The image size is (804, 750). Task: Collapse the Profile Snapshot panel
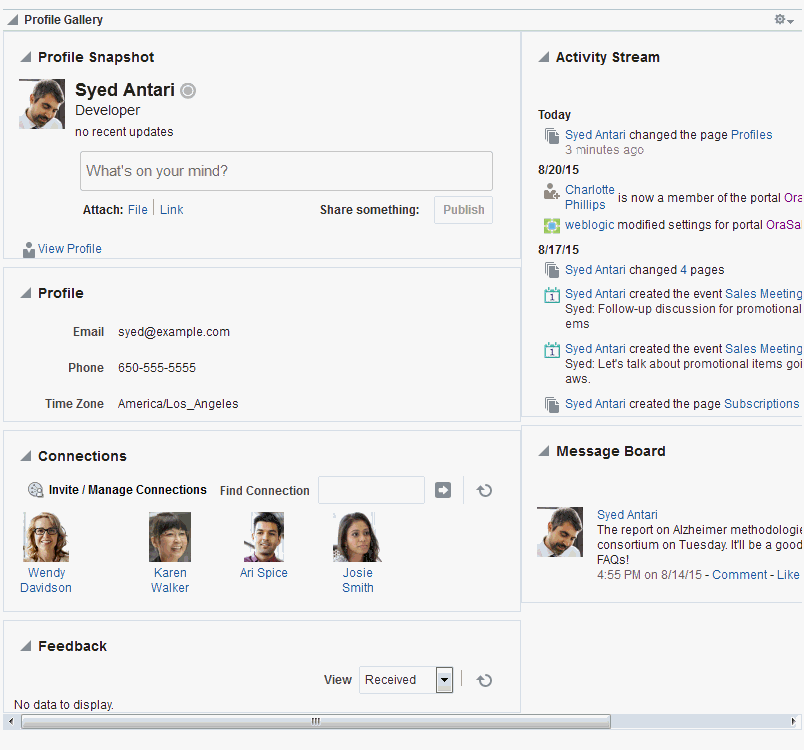(26, 57)
